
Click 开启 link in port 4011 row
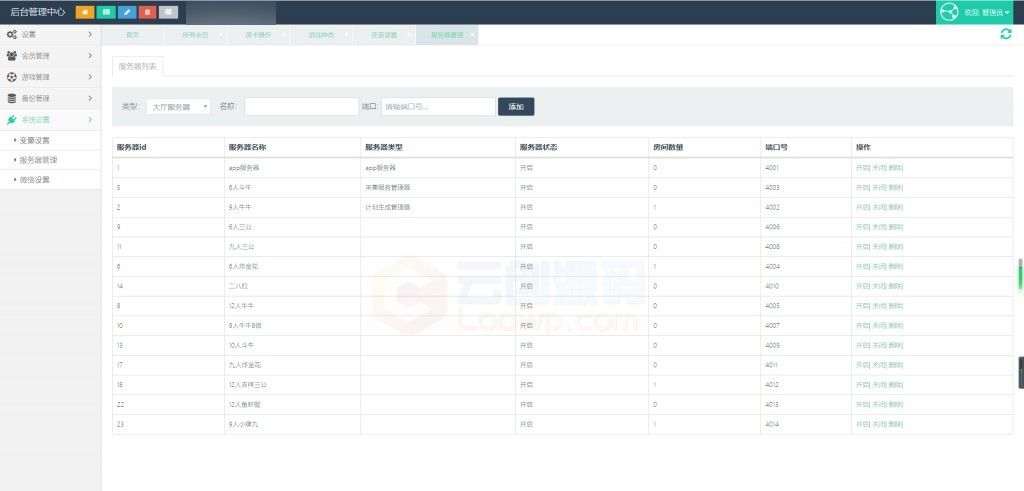tap(863, 365)
